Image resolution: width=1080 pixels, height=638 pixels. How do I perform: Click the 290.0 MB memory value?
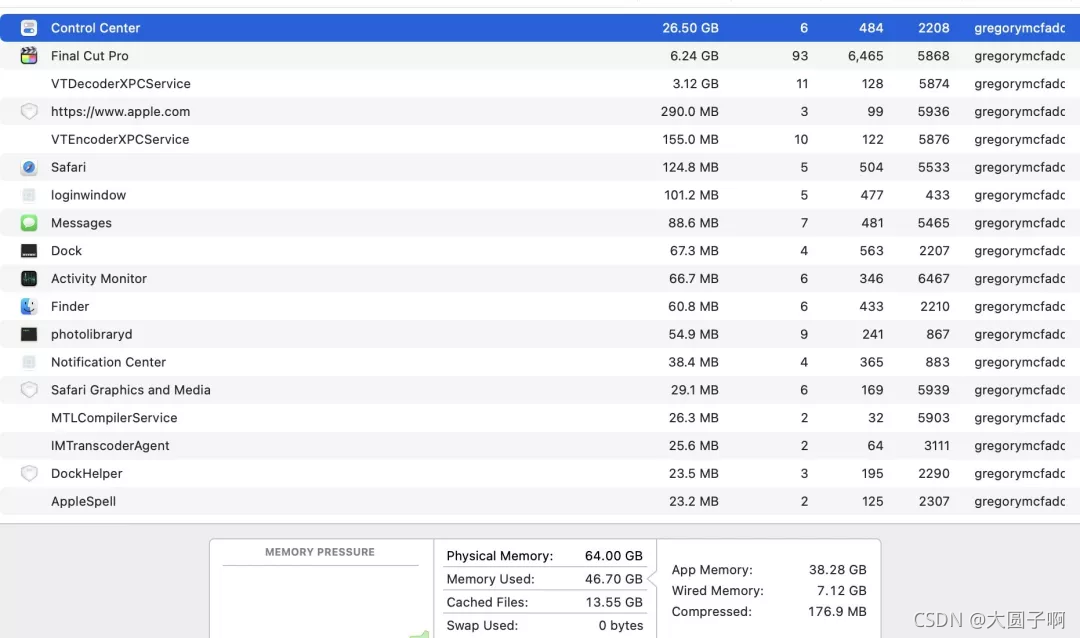click(689, 112)
